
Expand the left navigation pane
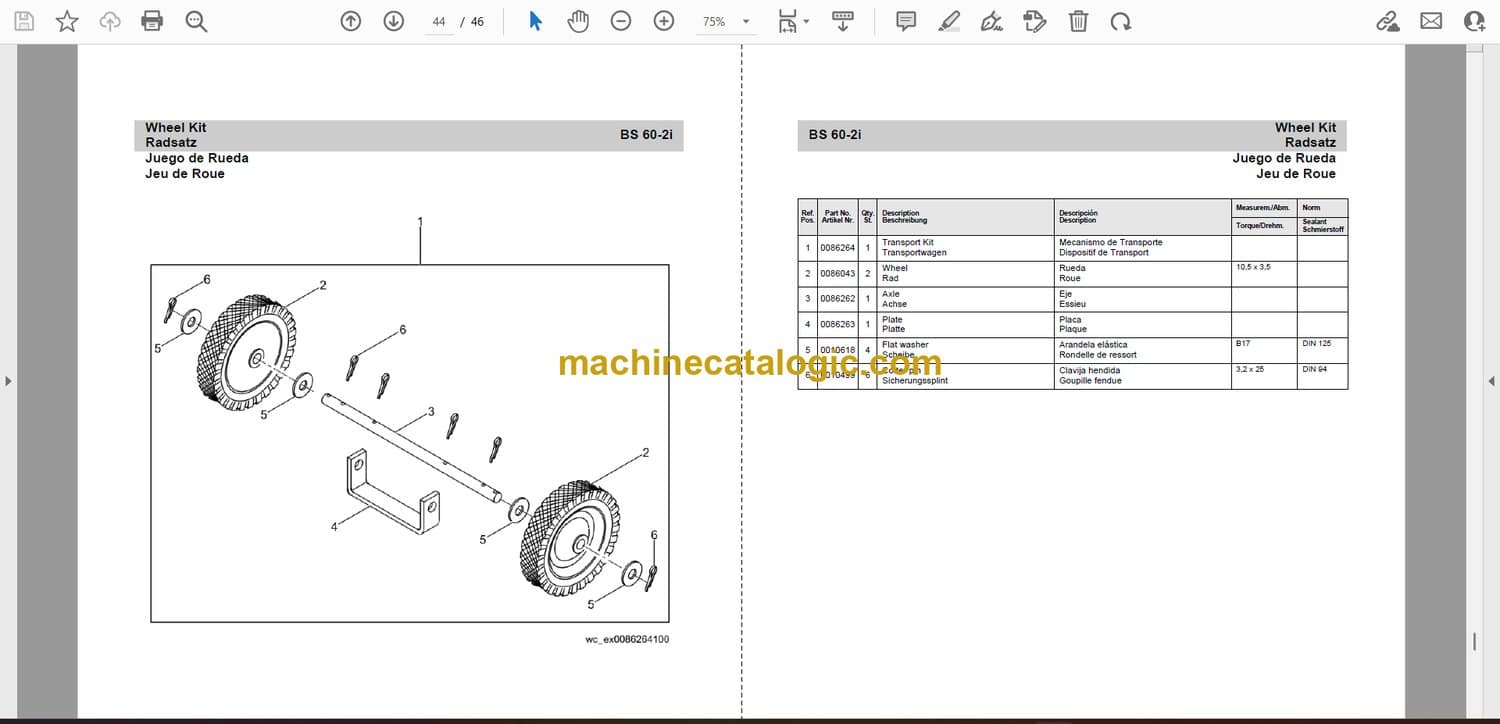pyautogui.click(x=8, y=381)
